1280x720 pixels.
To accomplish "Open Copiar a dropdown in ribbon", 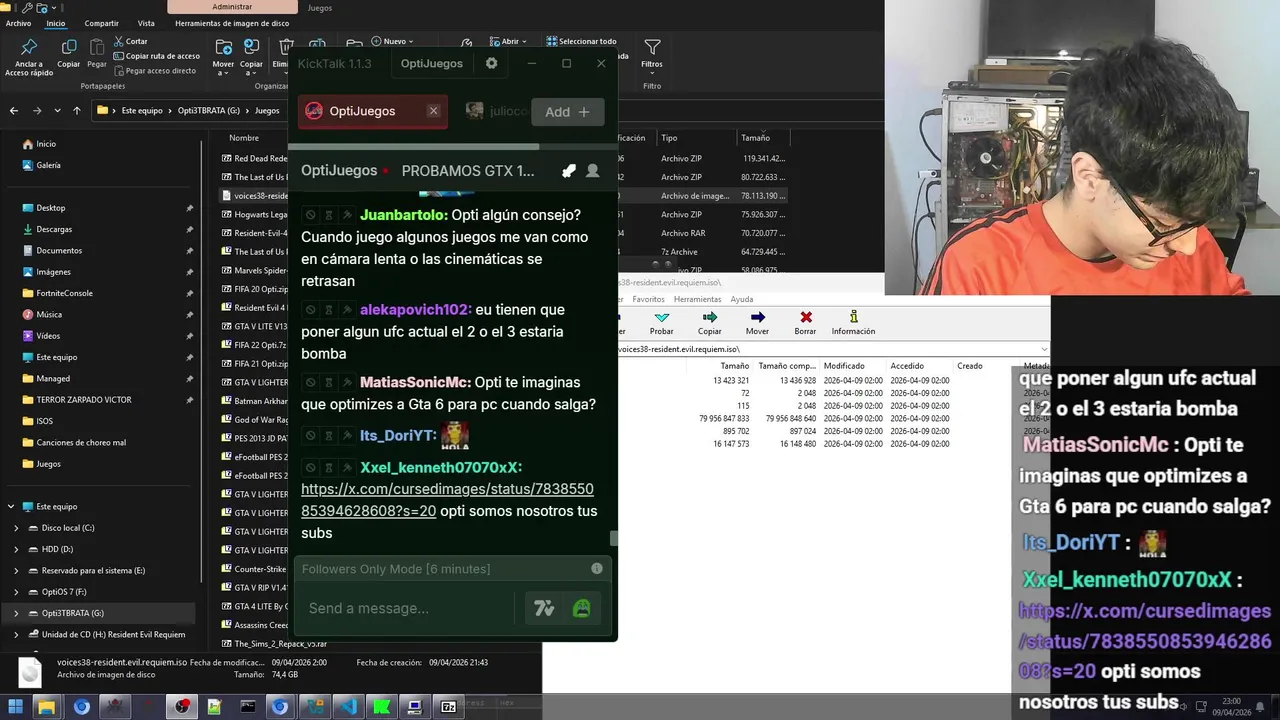I will click(252, 56).
